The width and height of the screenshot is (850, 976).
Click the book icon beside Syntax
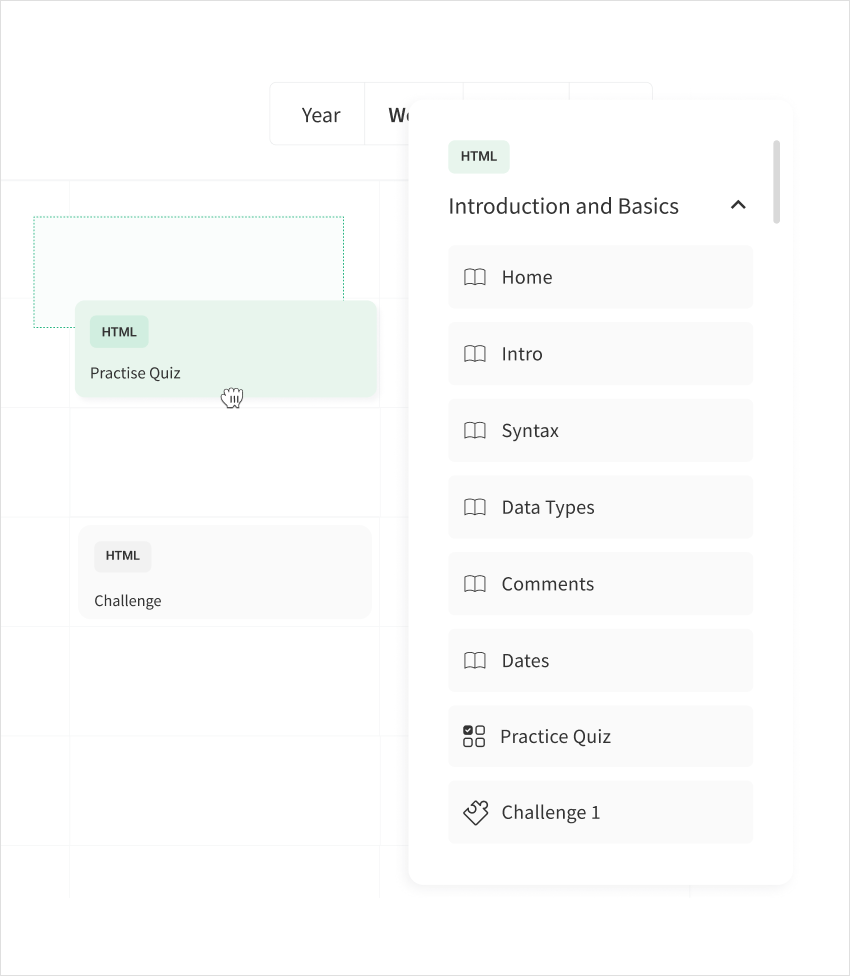(475, 431)
